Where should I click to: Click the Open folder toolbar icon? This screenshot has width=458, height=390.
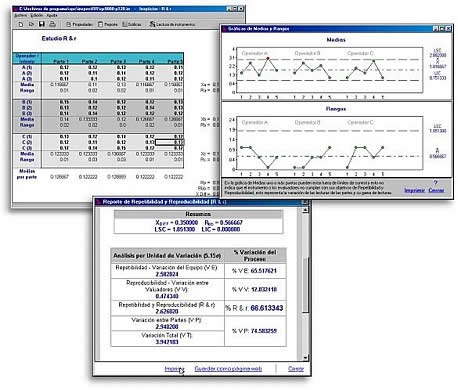31,24
